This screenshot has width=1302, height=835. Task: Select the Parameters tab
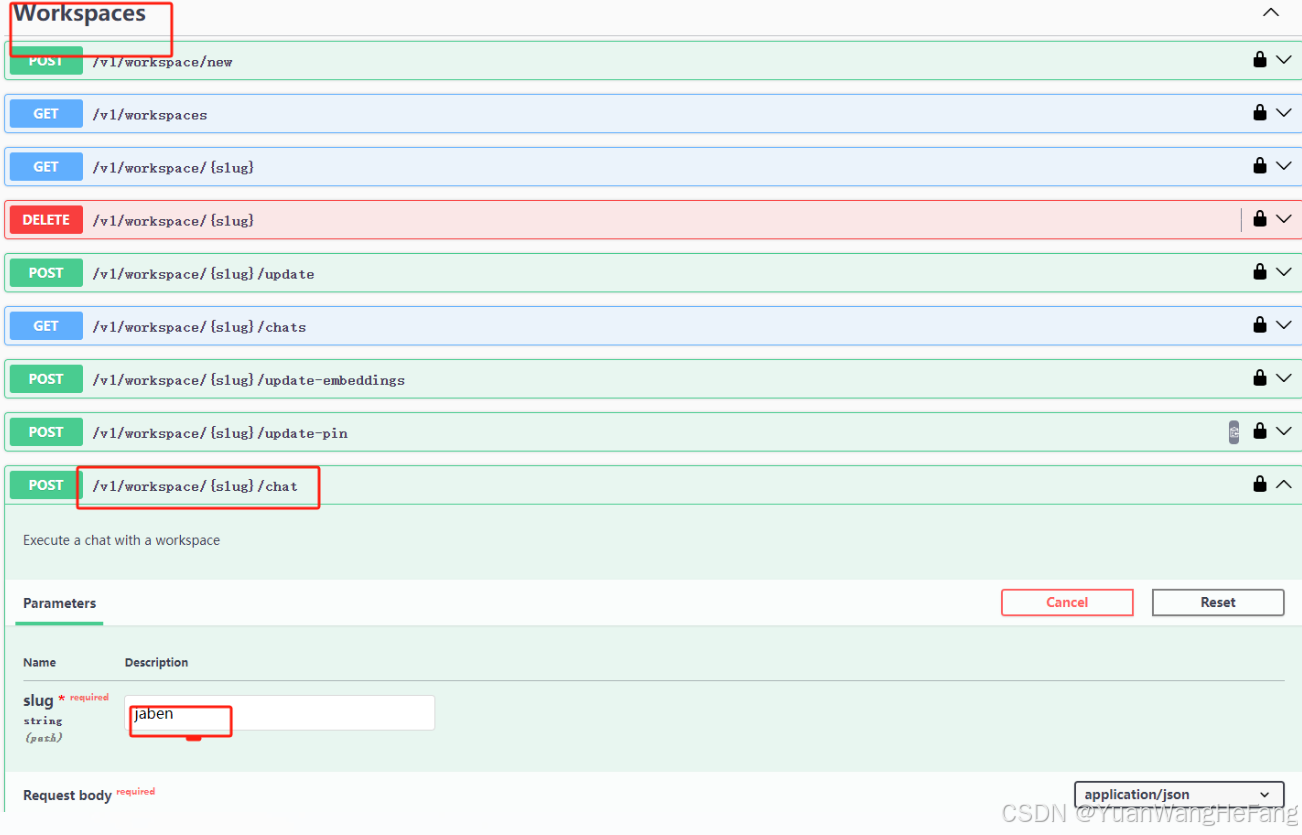pos(59,603)
